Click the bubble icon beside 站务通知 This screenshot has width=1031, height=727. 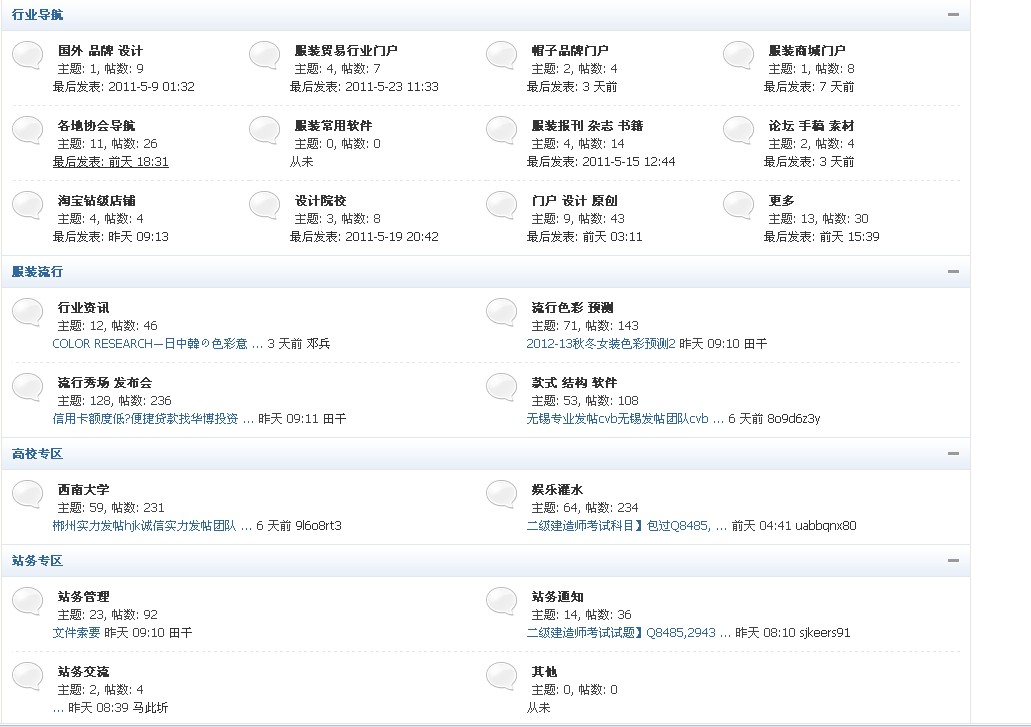pyautogui.click(x=501, y=601)
